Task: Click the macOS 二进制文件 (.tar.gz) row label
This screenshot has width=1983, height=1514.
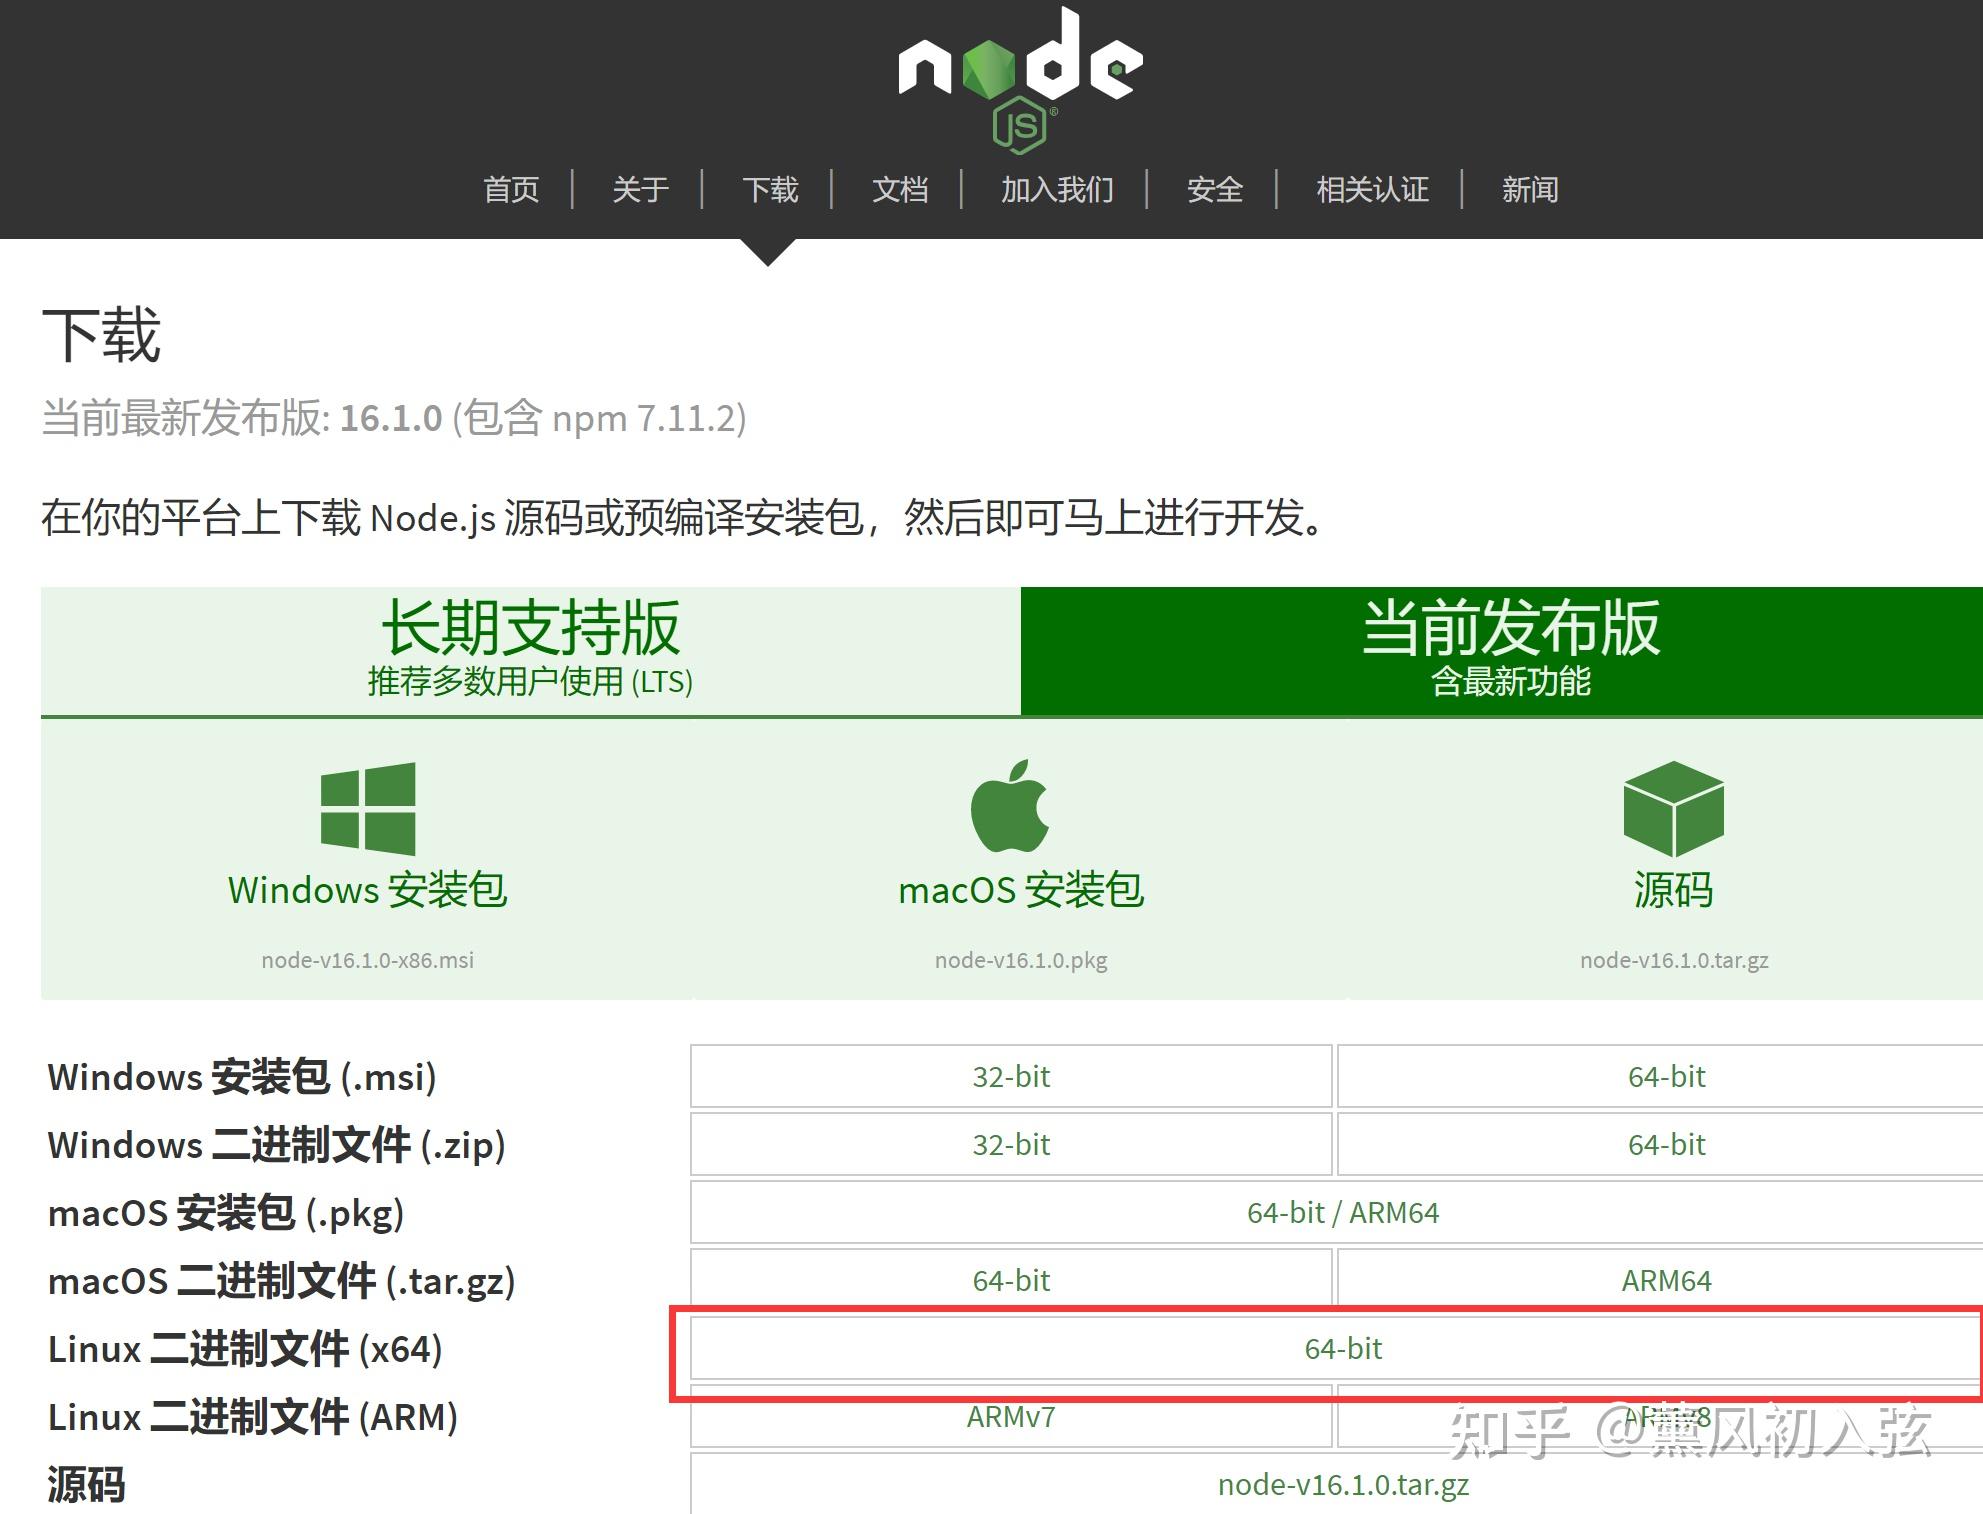Action: 282,1281
